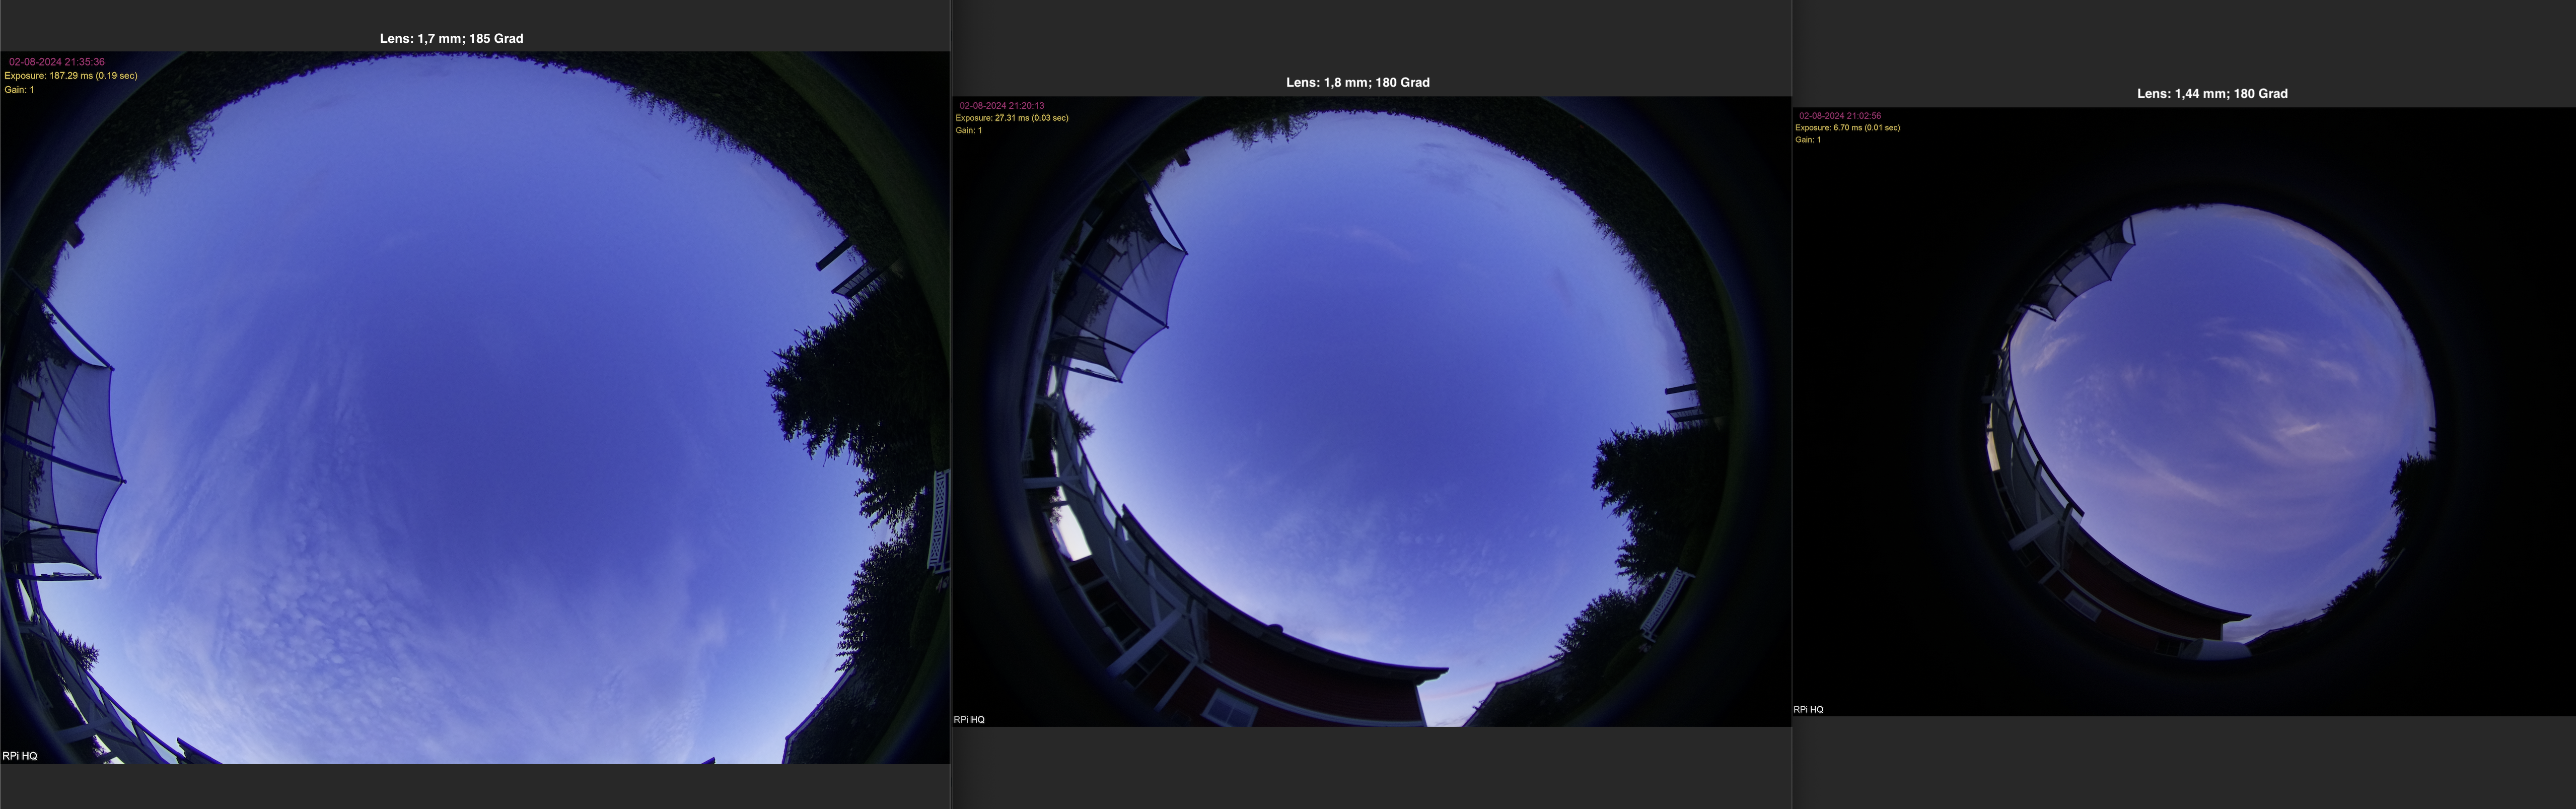This screenshot has width=2576, height=809.
Task: Click 'RPi HQ' label in the 1,44 mm image
Action: click(1808, 710)
